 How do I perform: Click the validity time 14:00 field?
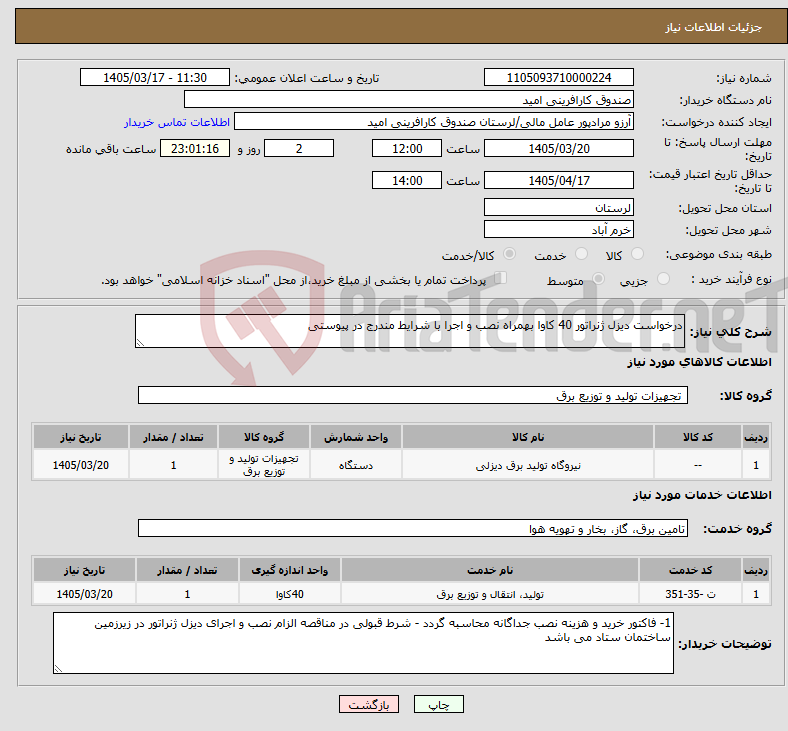pyautogui.click(x=407, y=180)
